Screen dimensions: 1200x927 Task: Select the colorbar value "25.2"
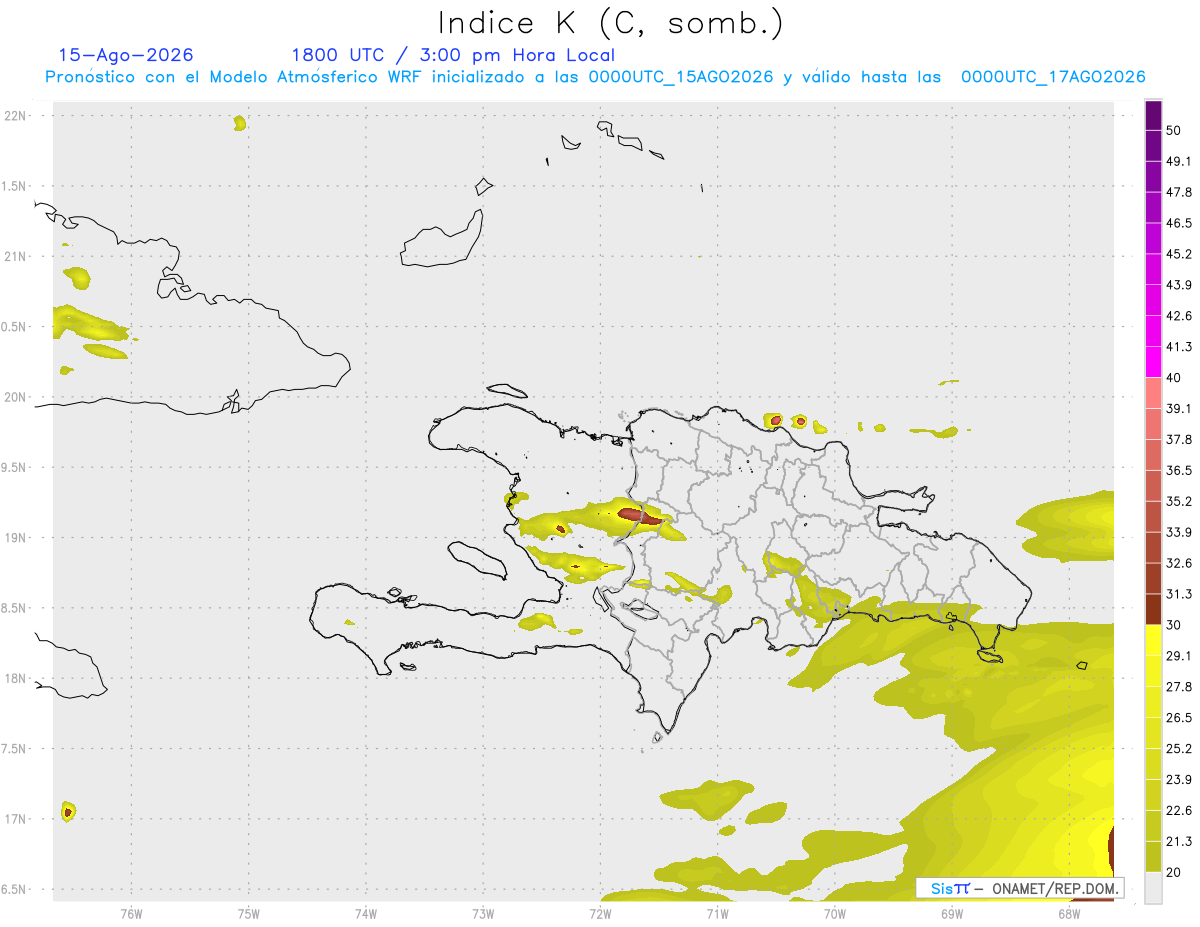[x=1179, y=749]
